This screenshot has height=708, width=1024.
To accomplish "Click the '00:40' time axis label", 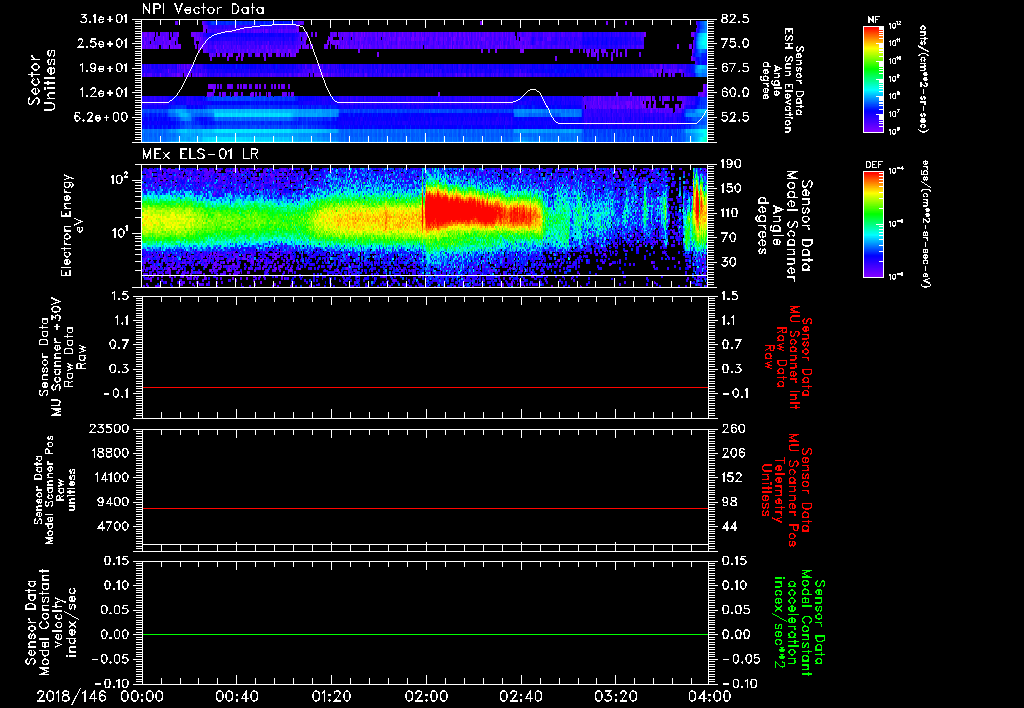I will 236,697.
